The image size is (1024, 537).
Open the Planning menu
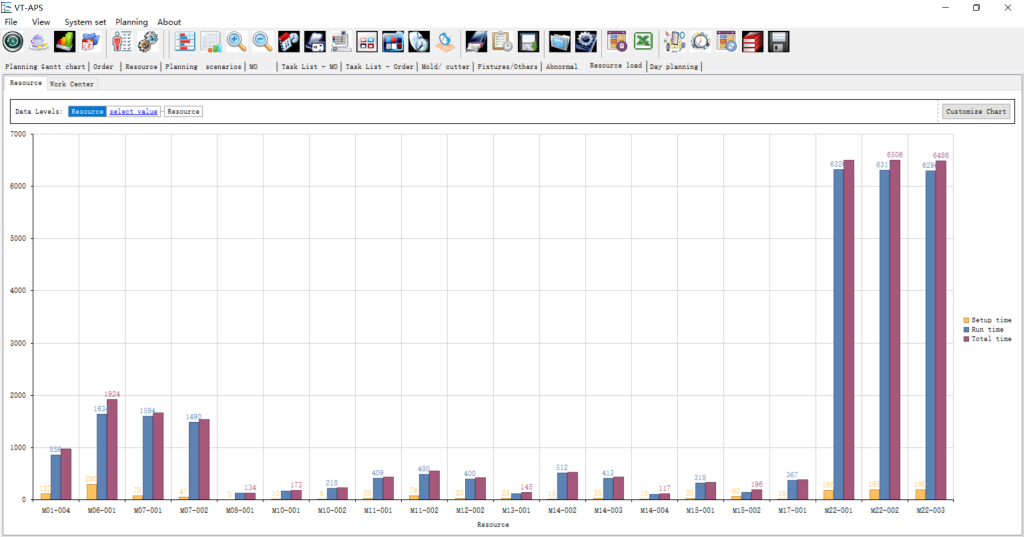[131, 22]
